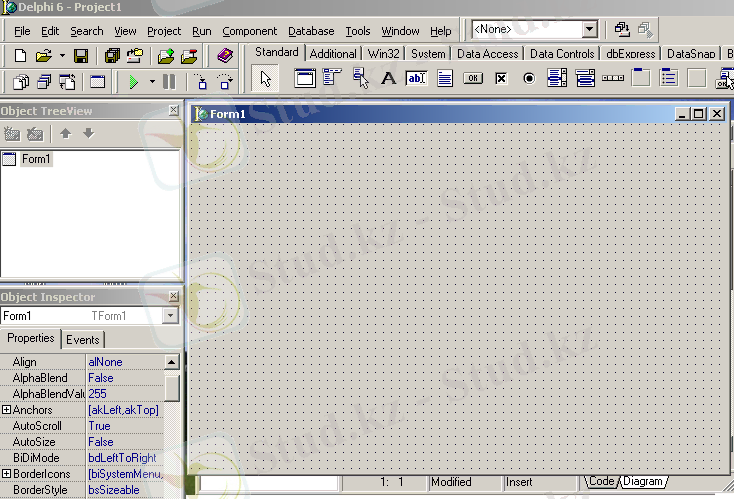Select the GroupBox component icon
The width and height of the screenshot is (734, 499).
tap(641, 78)
